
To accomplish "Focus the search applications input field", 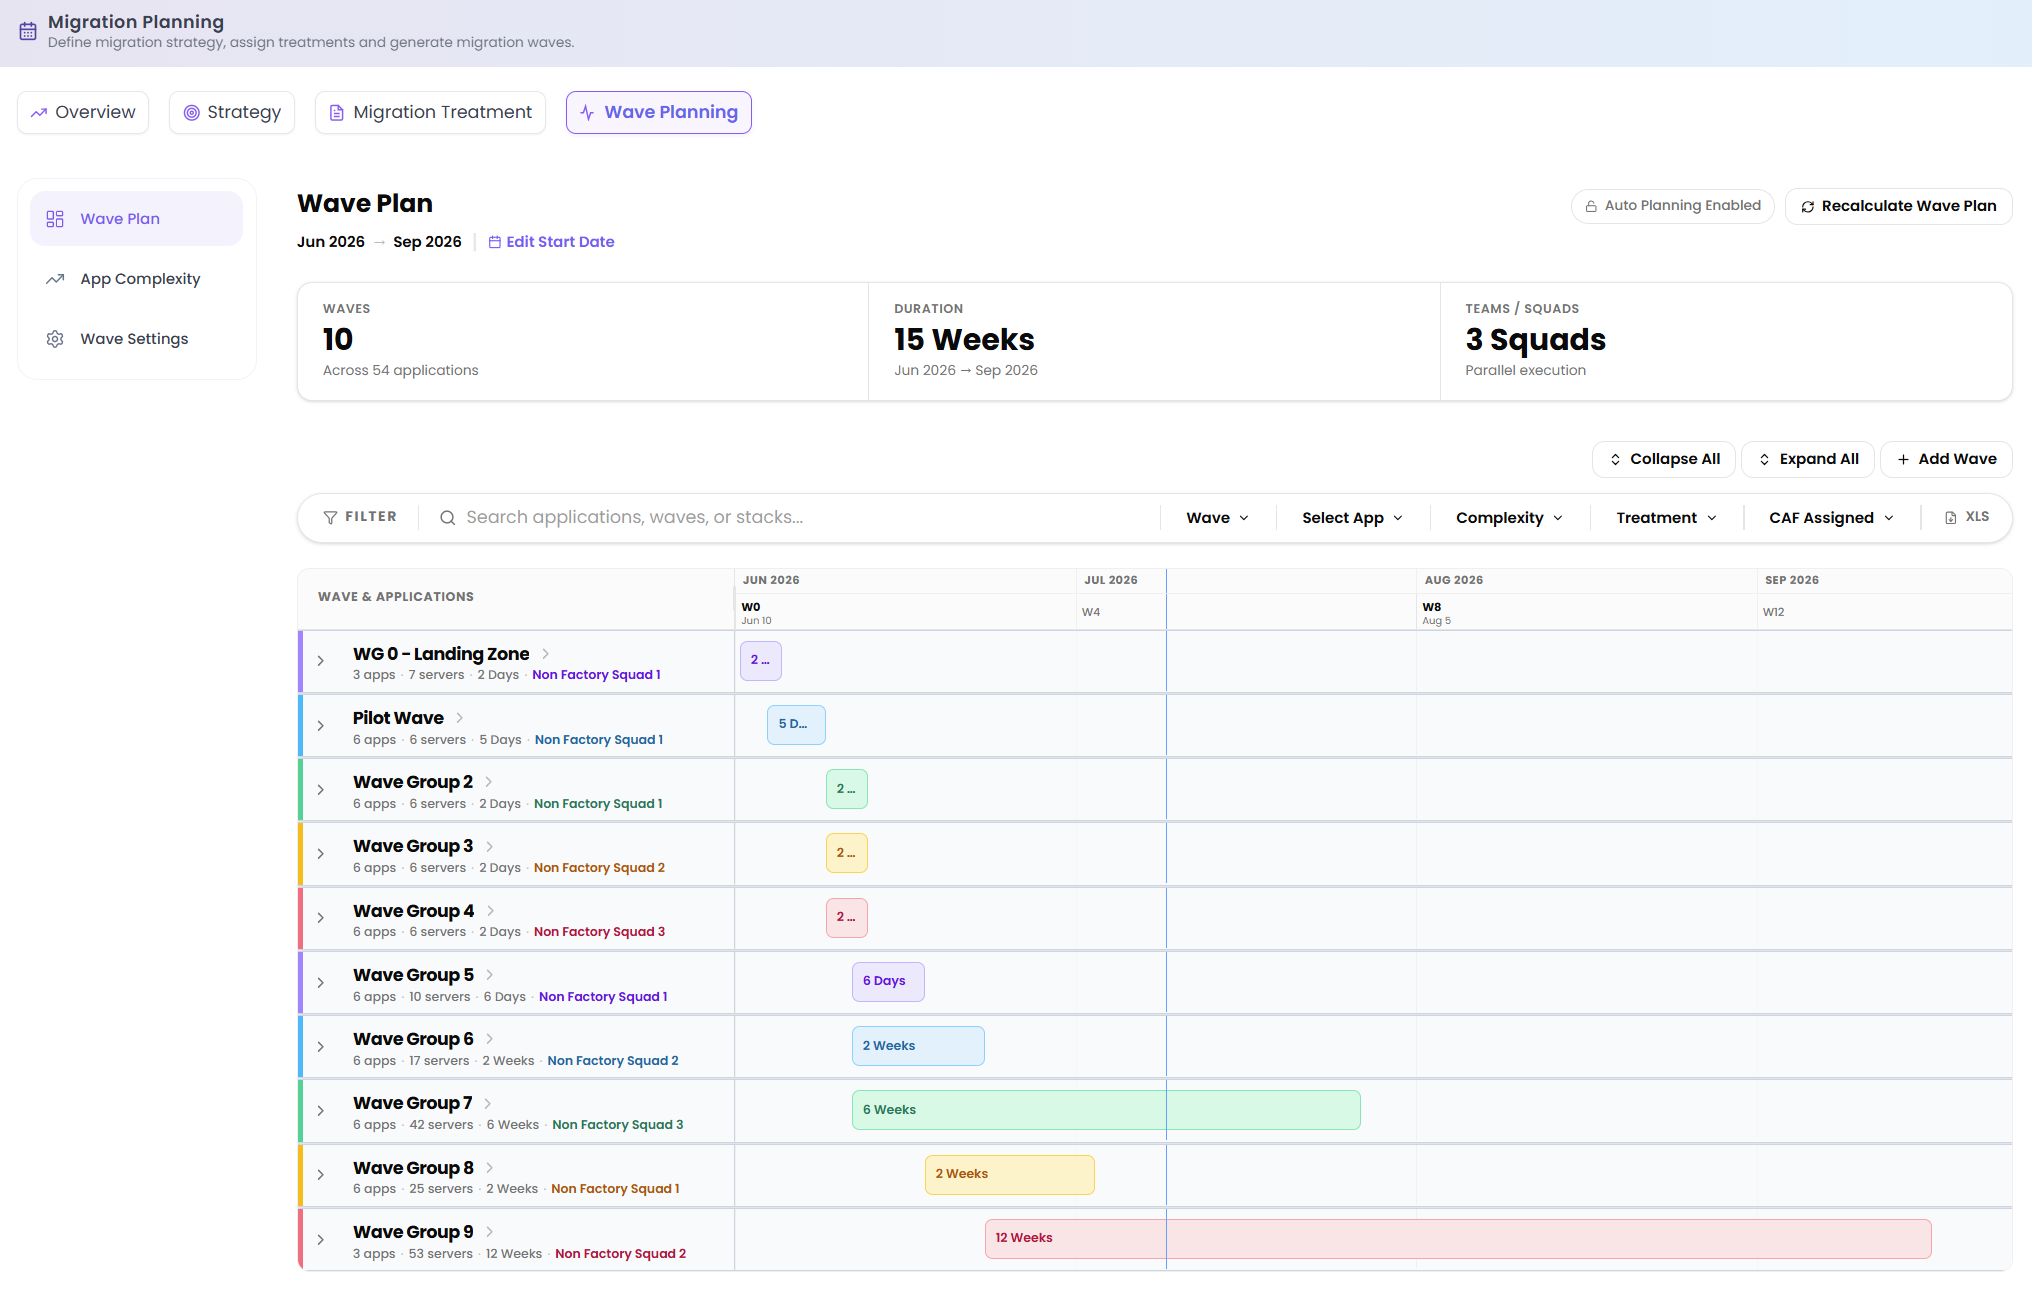I will [x=800, y=518].
